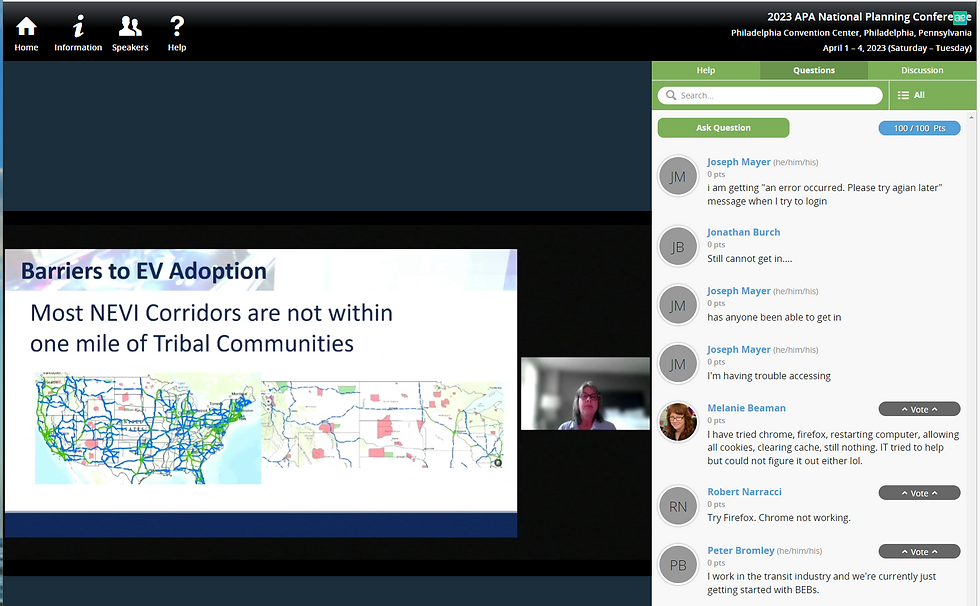This screenshot has height=606, width=980.
Task: Click Peter Bromley PB avatar
Action: (x=678, y=565)
